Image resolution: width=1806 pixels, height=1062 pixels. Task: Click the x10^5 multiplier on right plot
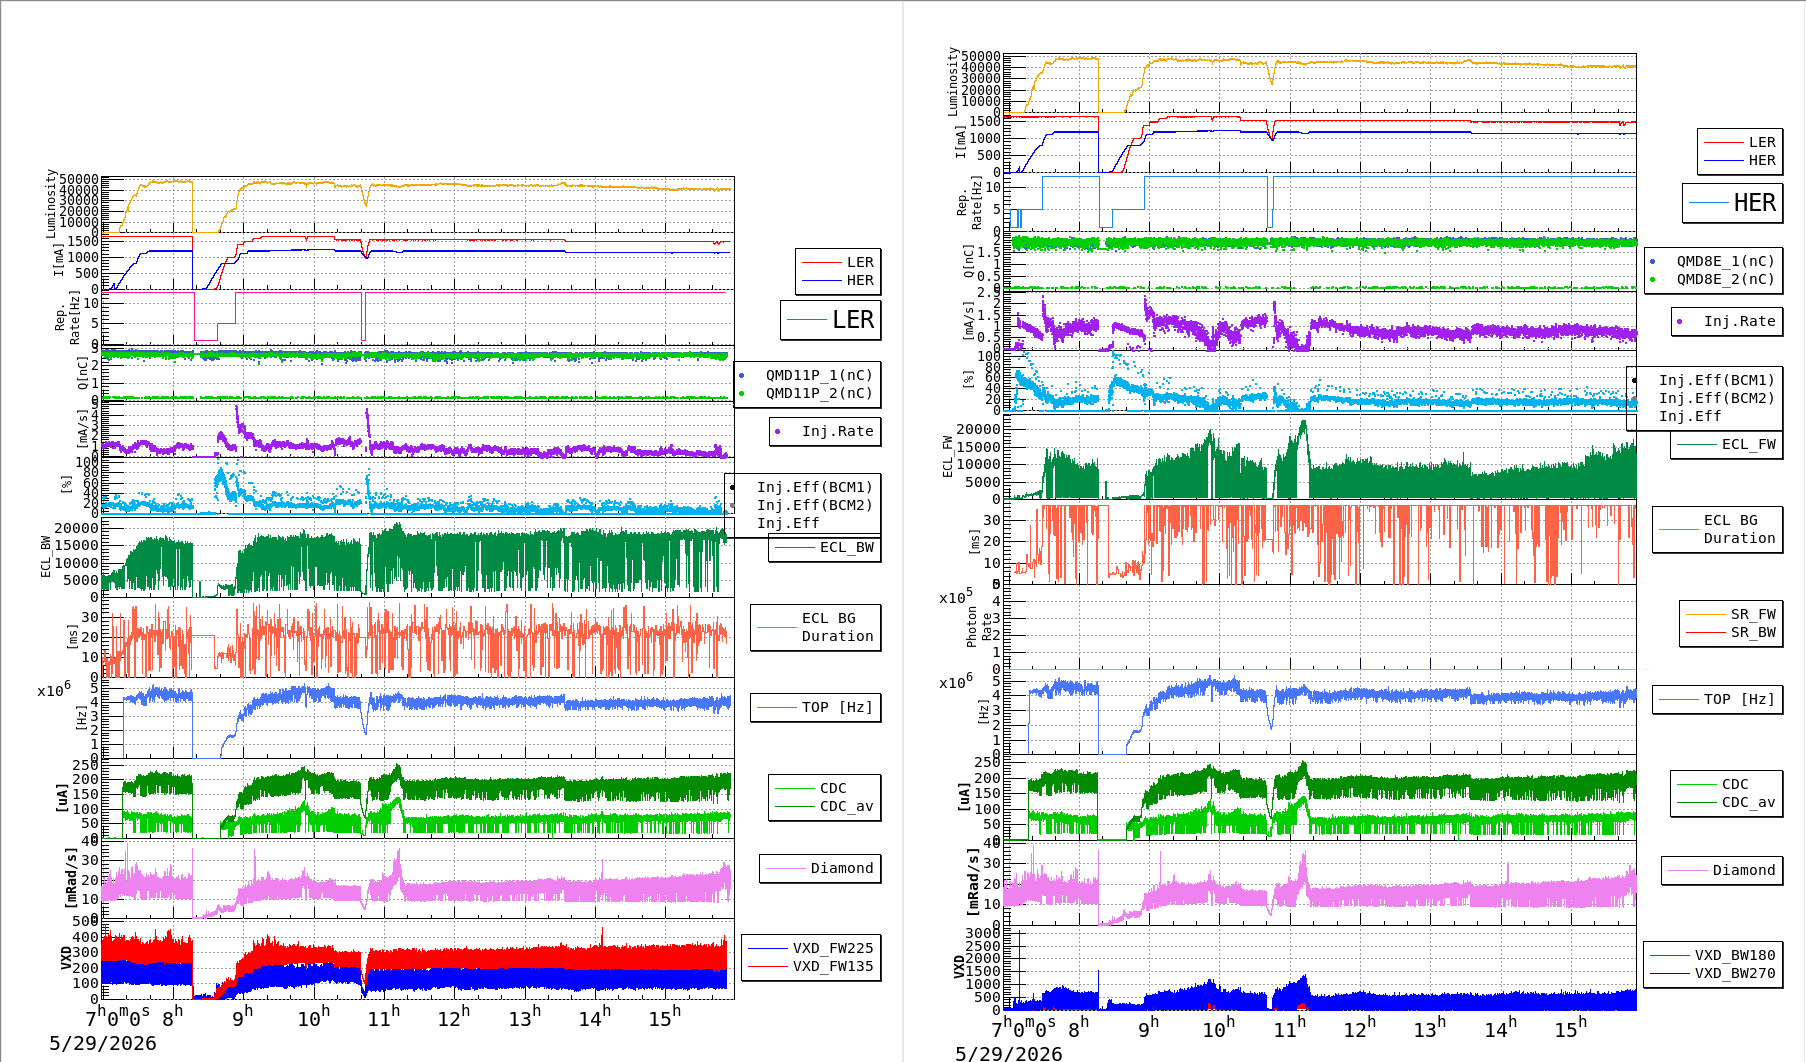click(x=956, y=597)
